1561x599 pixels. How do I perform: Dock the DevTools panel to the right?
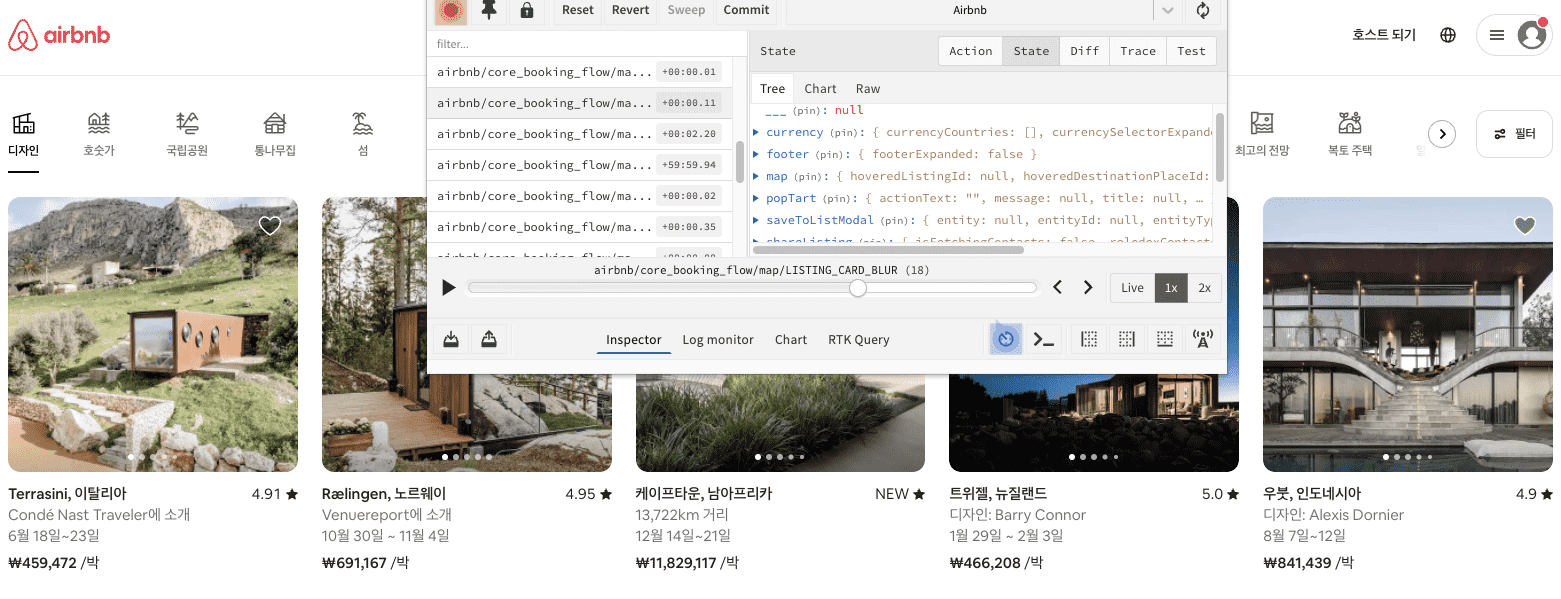point(1127,340)
